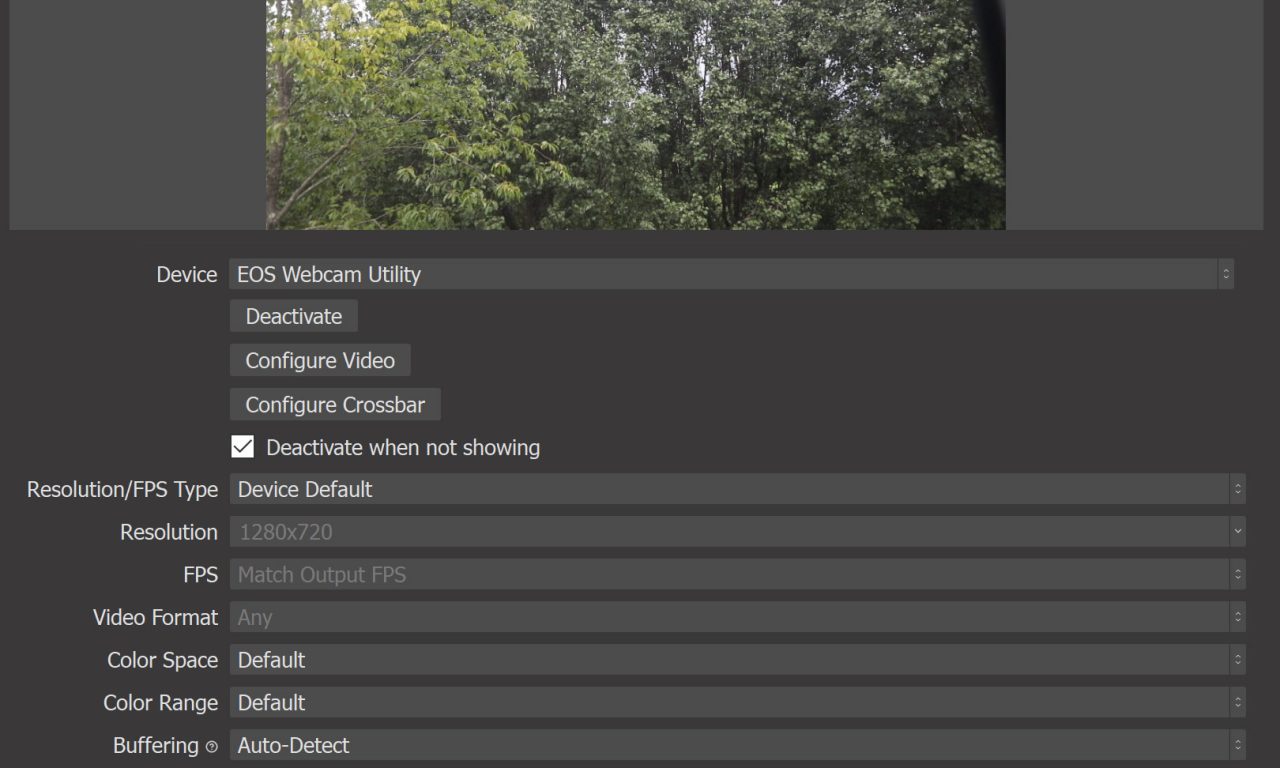Click the arrows icon on FPS field
The image size is (1280, 768).
coord(1238,575)
